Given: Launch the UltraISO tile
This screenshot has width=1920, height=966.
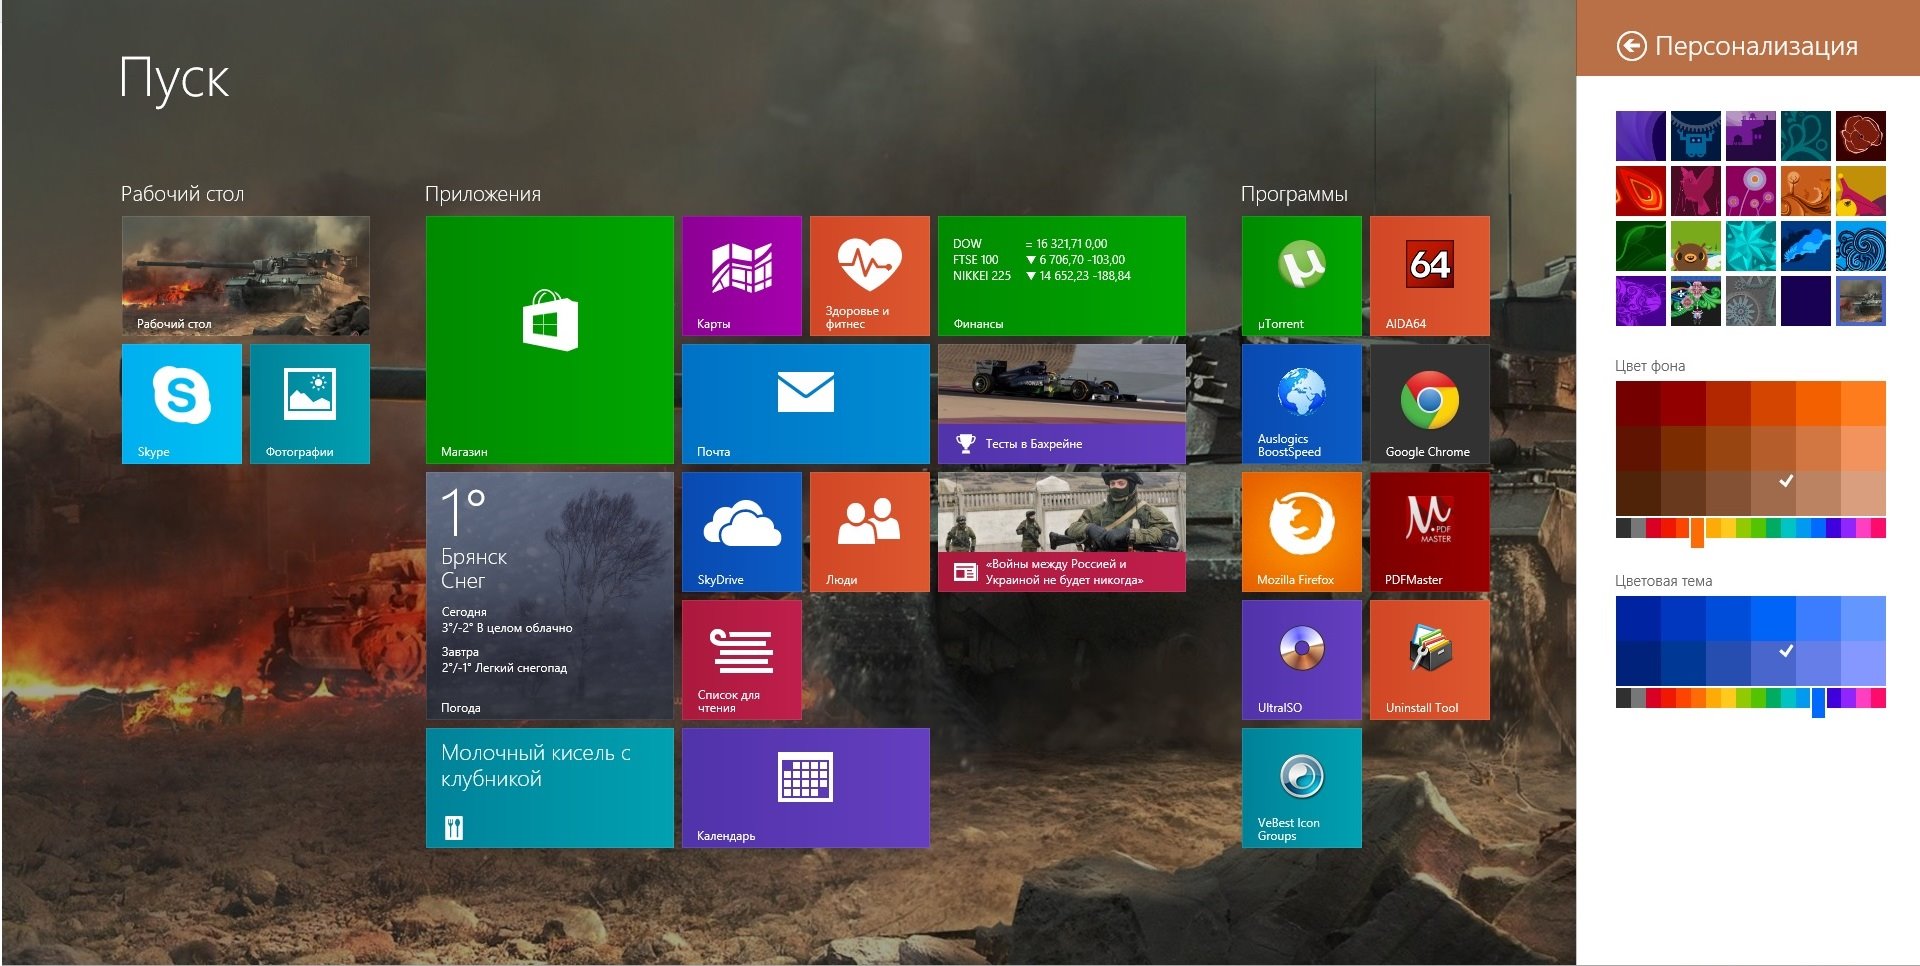Looking at the screenshot, I should (x=1301, y=659).
